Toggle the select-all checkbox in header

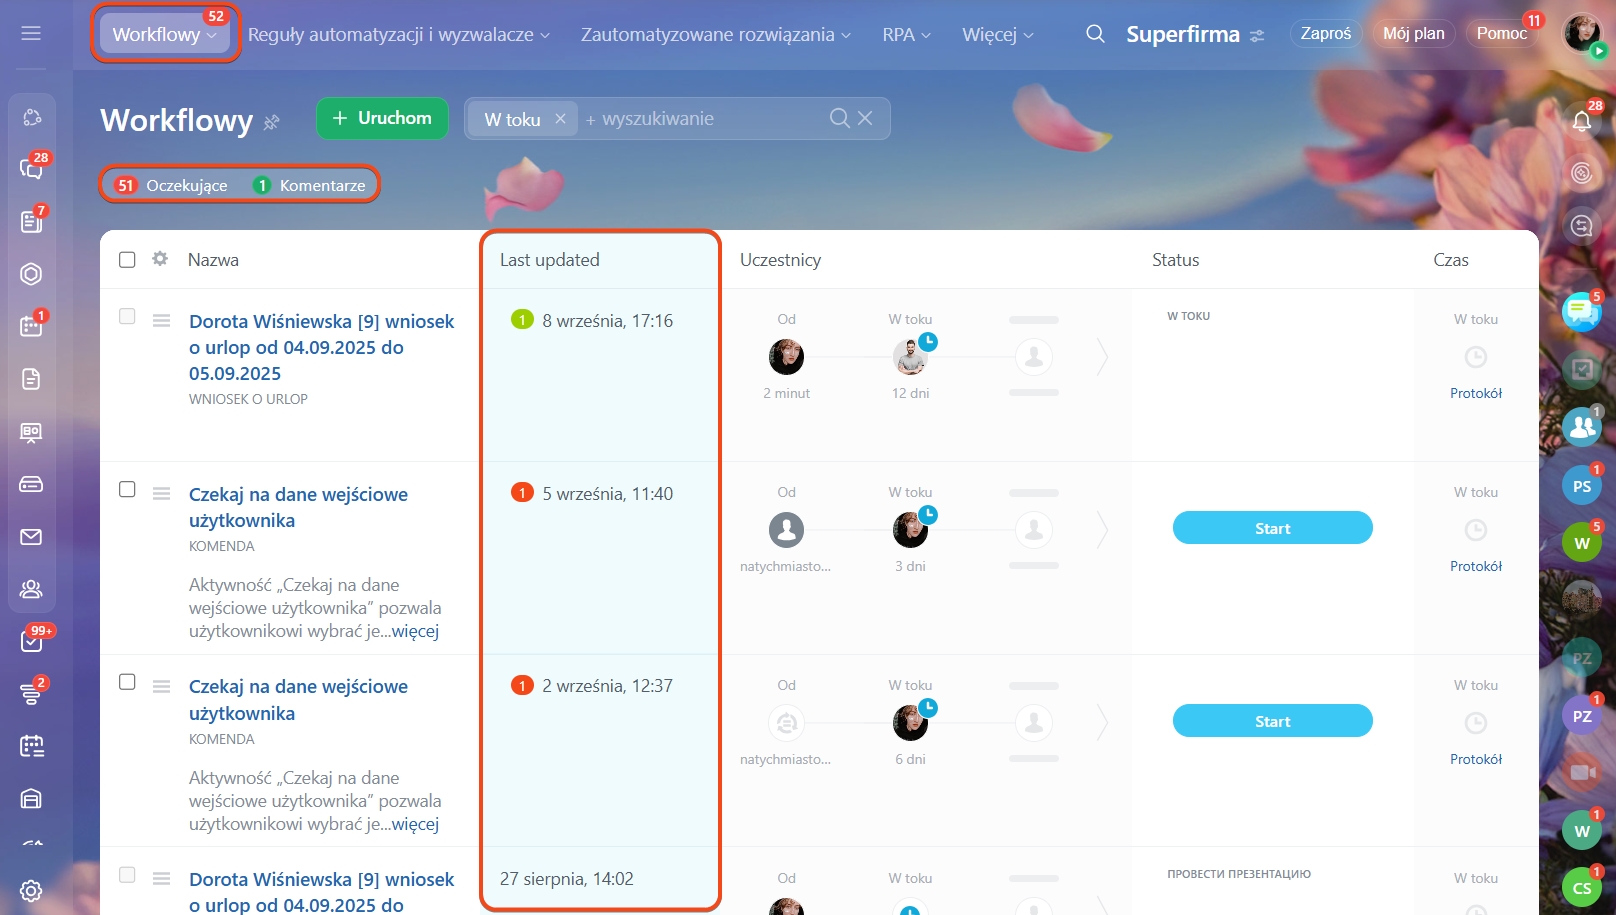coord(127,260)
